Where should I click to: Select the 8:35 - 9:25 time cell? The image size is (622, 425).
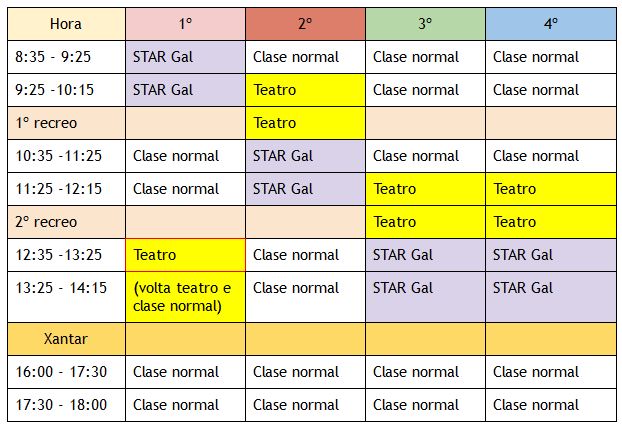(x=66, y=57)
